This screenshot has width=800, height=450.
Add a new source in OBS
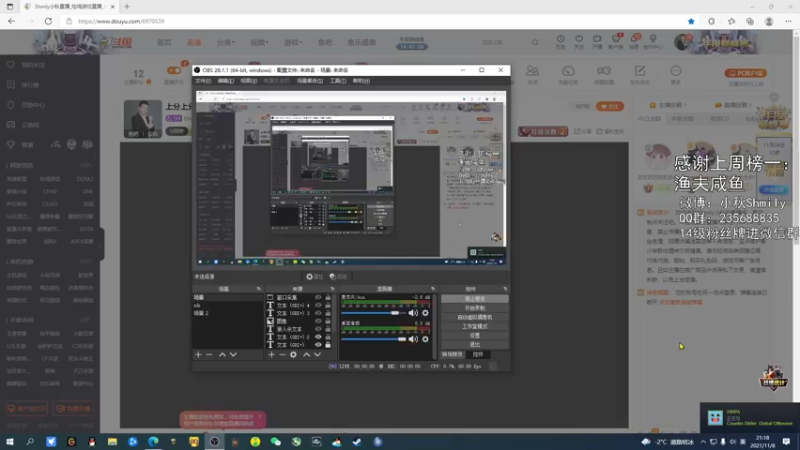(271, 355)
